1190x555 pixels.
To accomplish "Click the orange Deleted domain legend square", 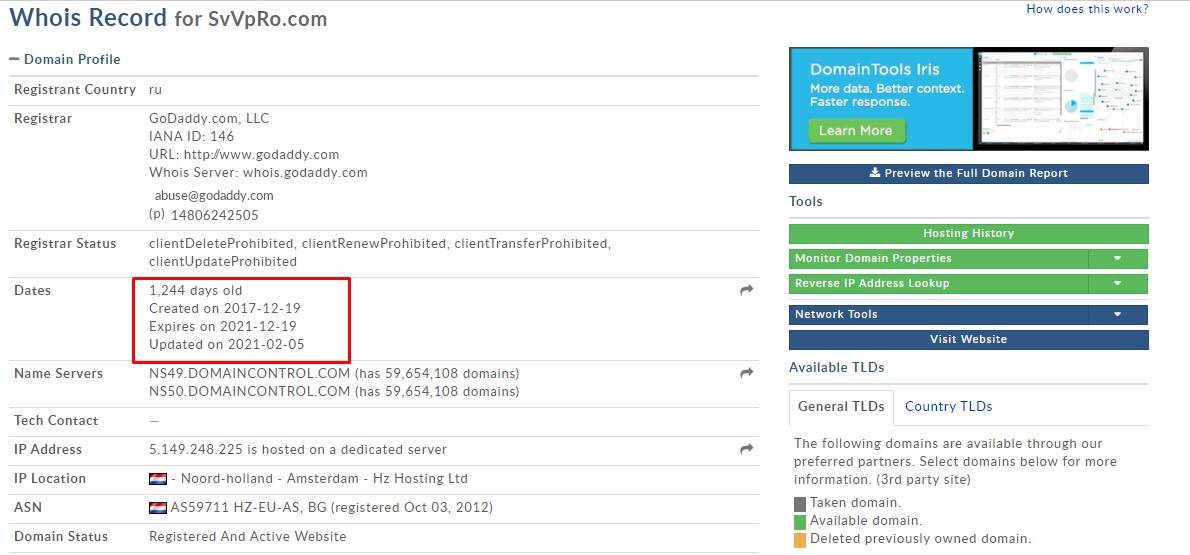I will pos(799,539).
